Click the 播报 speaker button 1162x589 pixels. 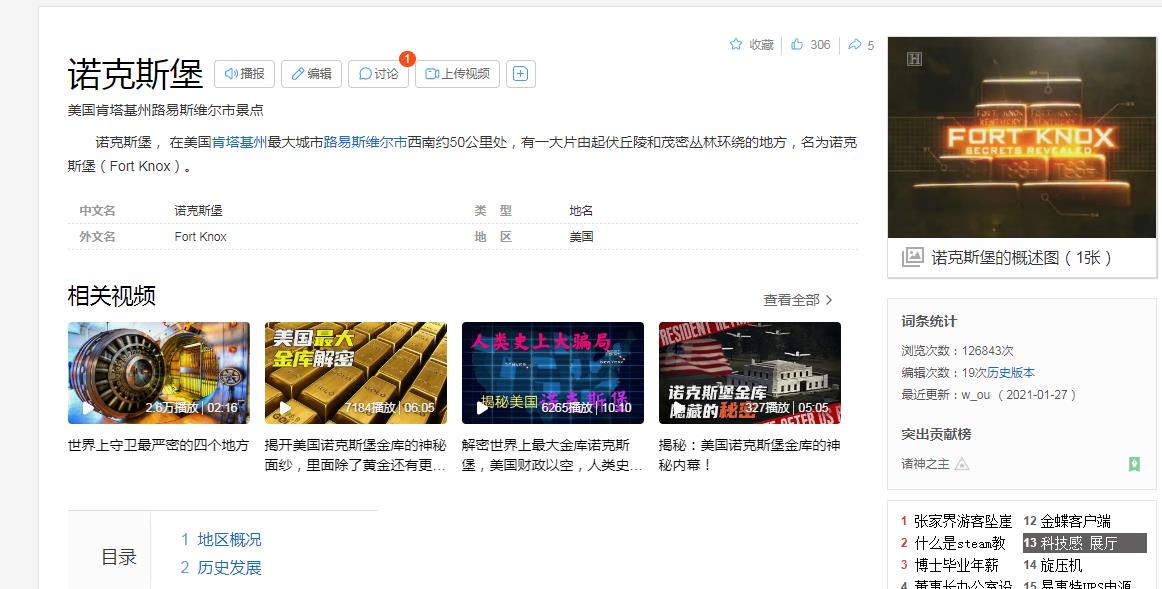click(x=244, y=74)
